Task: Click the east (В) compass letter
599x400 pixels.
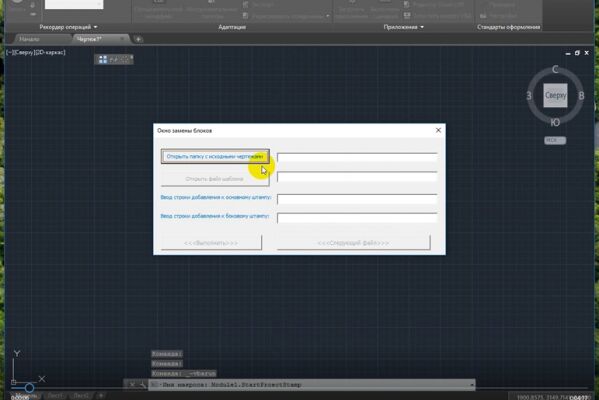Action: (x=581, y=96)
